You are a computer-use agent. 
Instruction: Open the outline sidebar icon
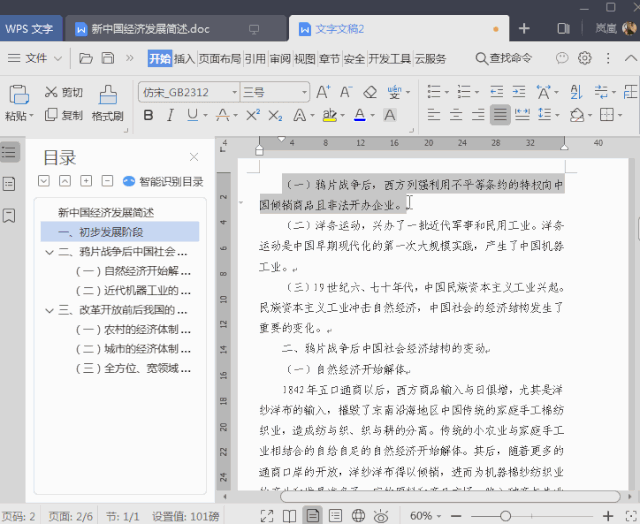tap(9, 153)
